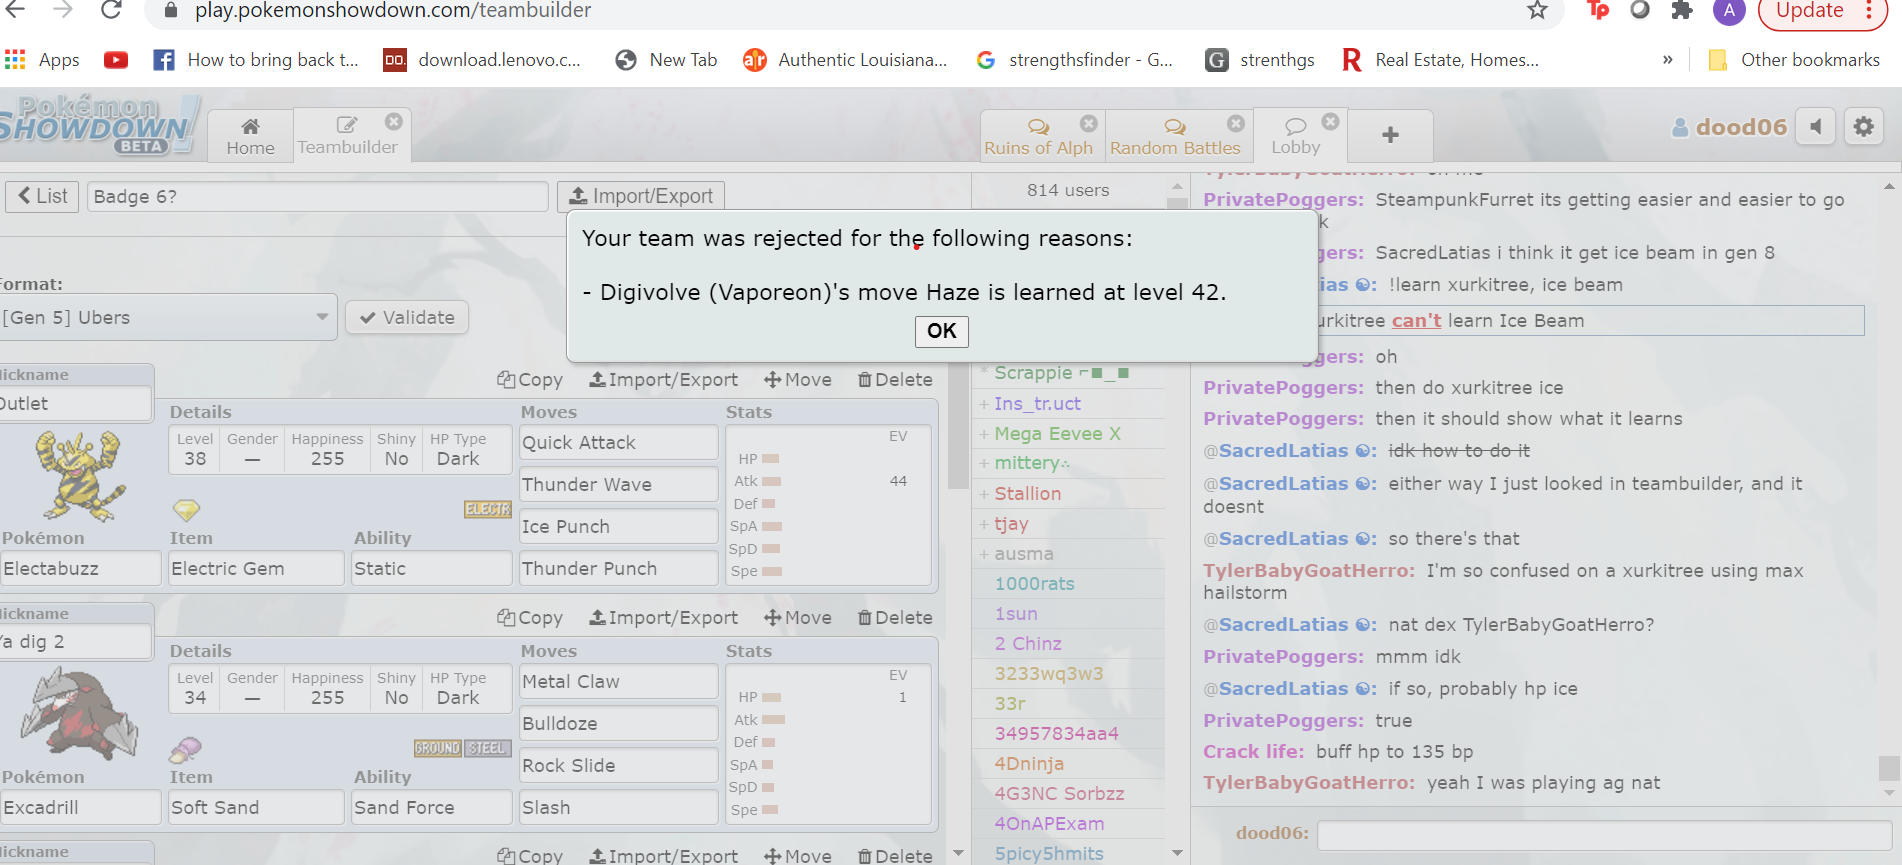1902x865 pixels.
Task: Select the Metal Claw move field
Action: [x=618, y=681]
